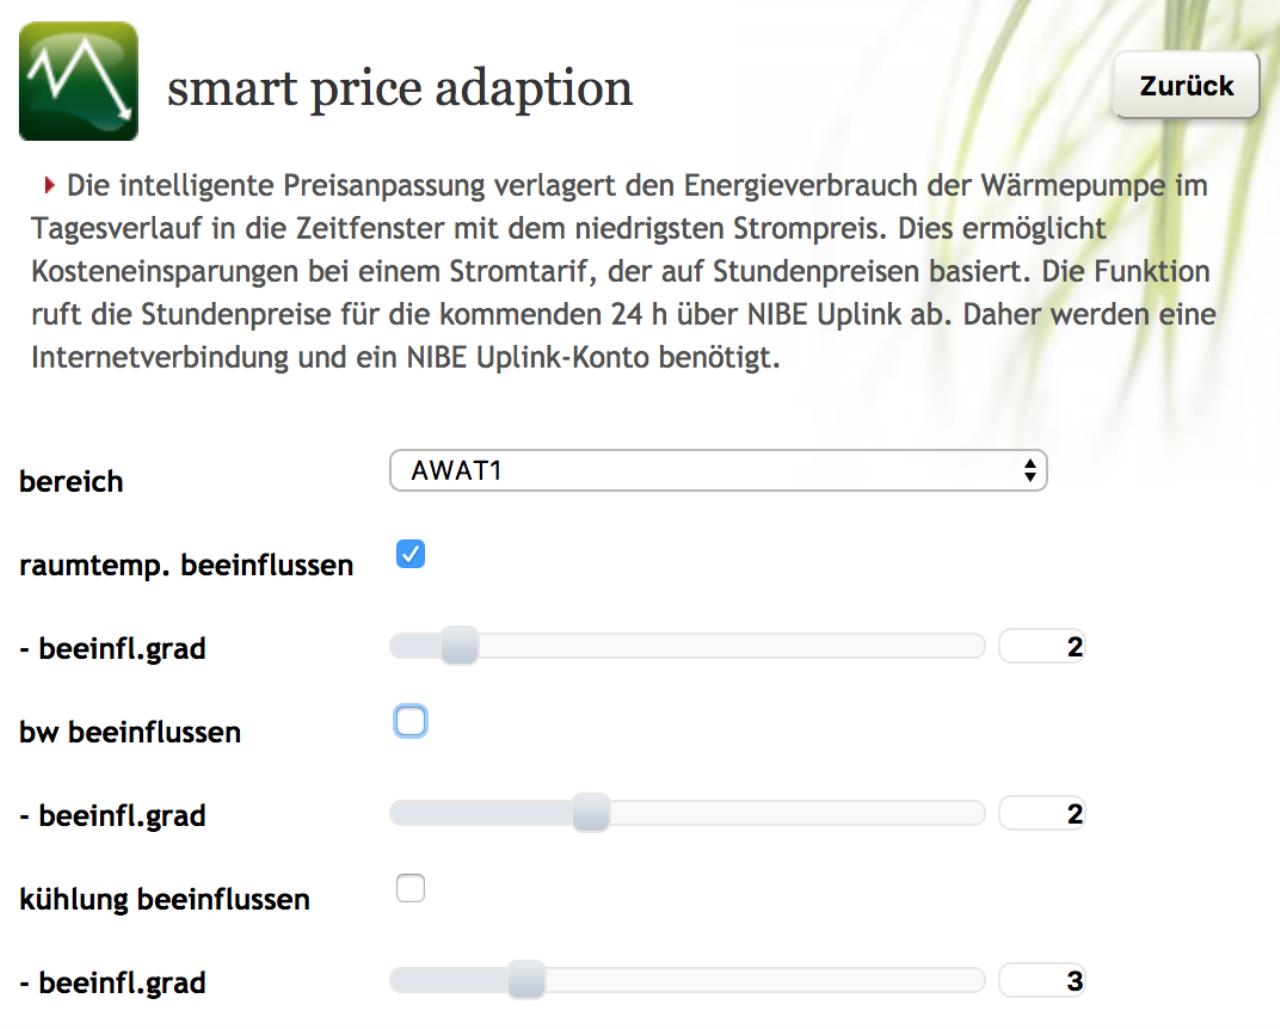Go back with the Zurück button
The height and width of the screenshot is (1029, 1280).
pos(1186,85)
